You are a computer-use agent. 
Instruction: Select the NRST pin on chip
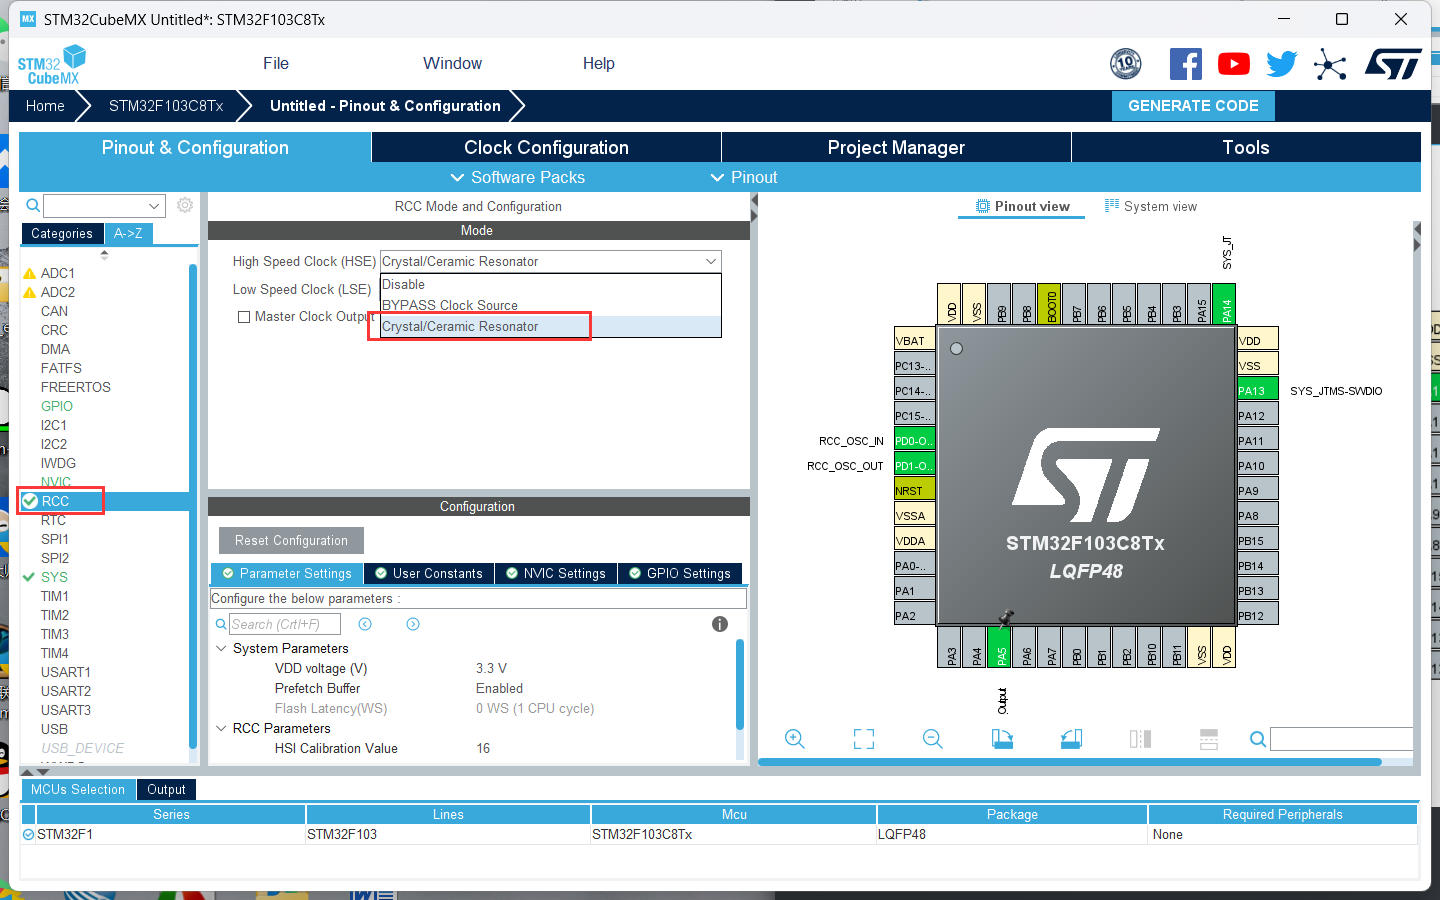pos(914,490)
